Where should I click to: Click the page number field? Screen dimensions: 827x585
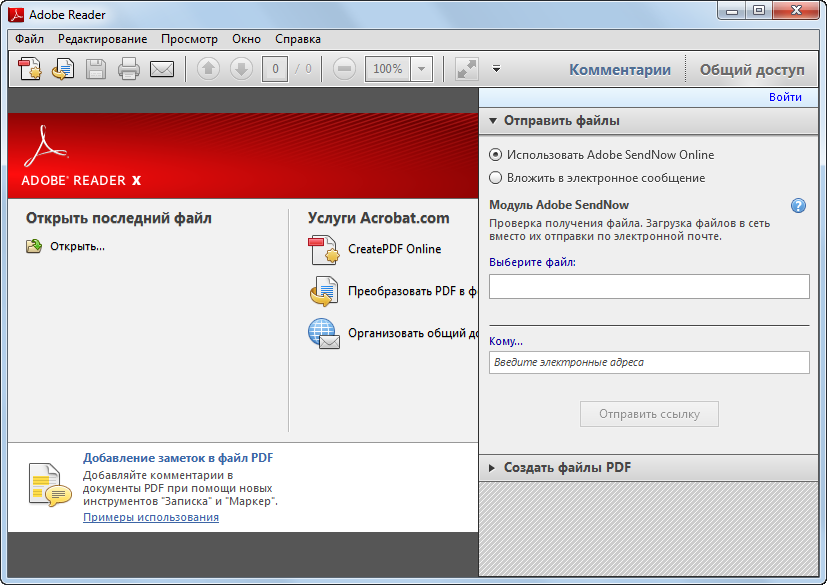[x=275, y=69]
